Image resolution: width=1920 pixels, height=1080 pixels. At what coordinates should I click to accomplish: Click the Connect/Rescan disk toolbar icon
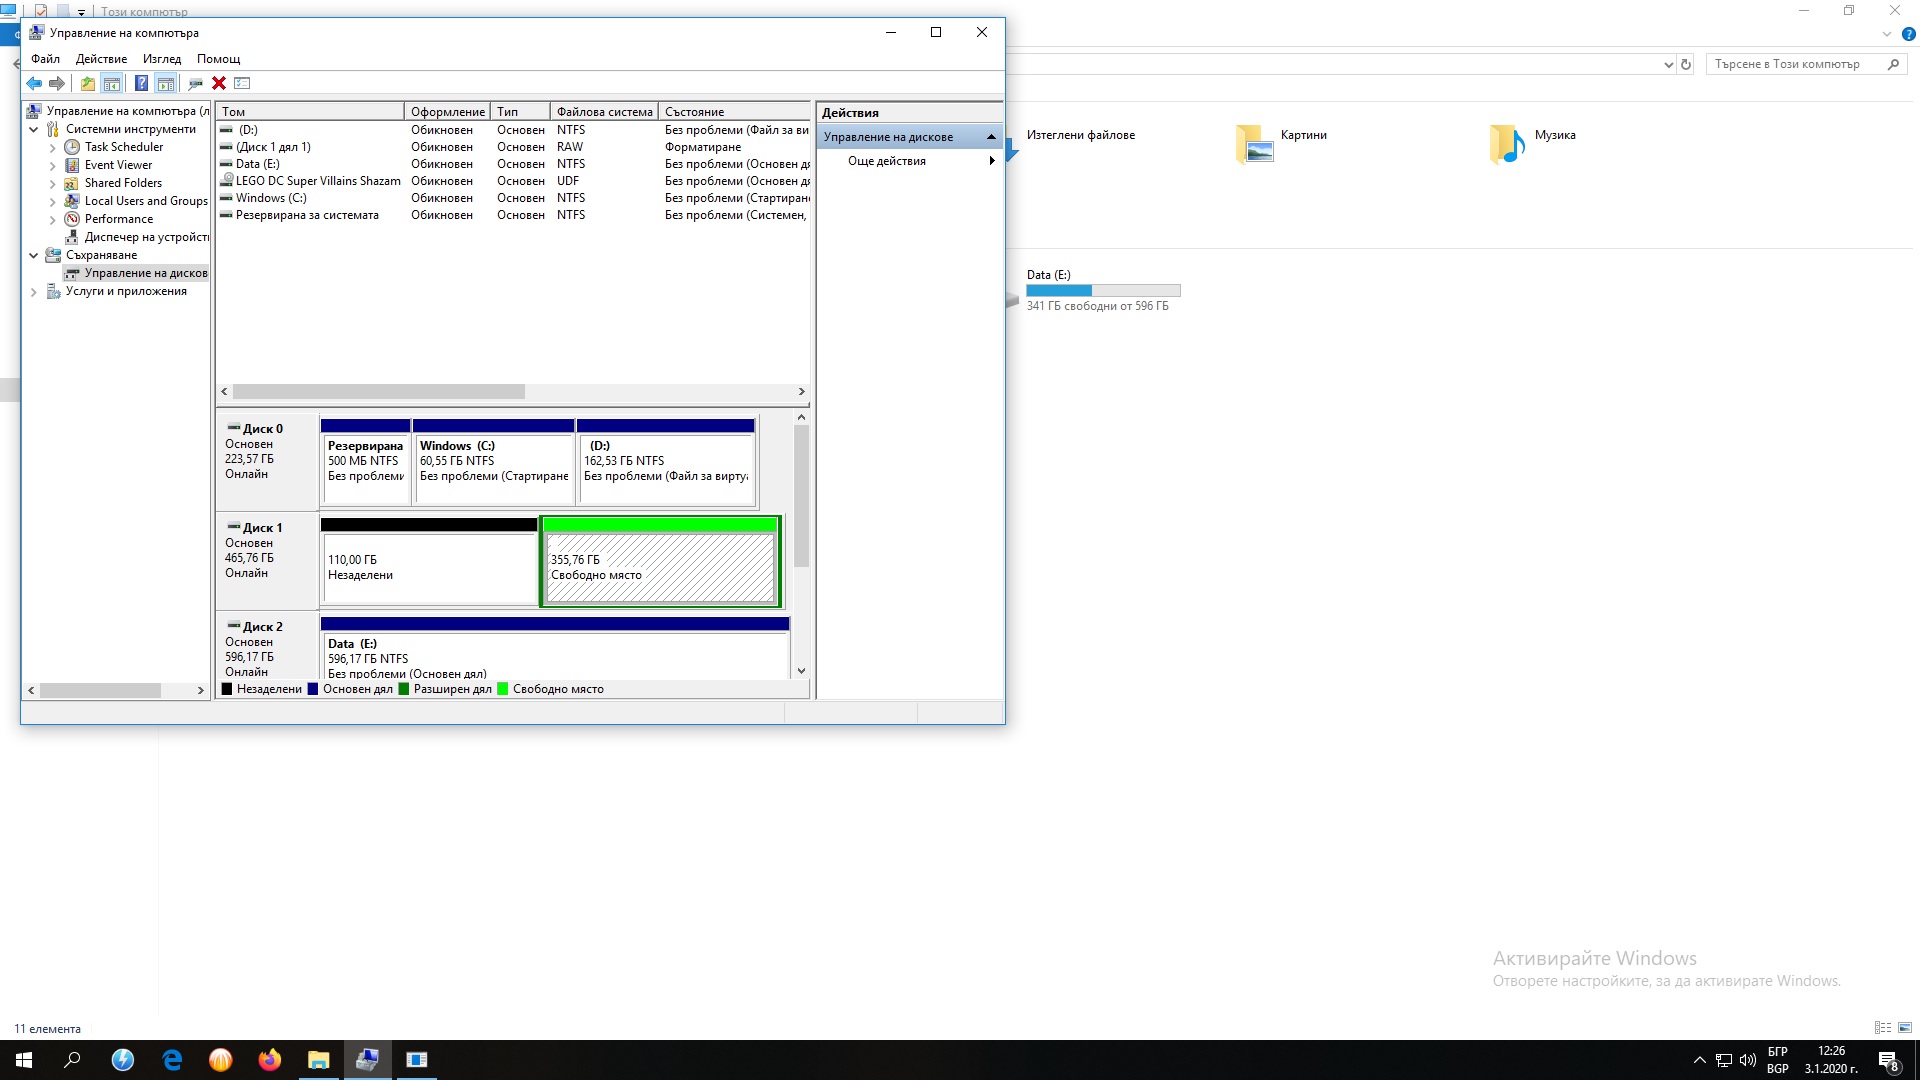[x=195, y=84]
